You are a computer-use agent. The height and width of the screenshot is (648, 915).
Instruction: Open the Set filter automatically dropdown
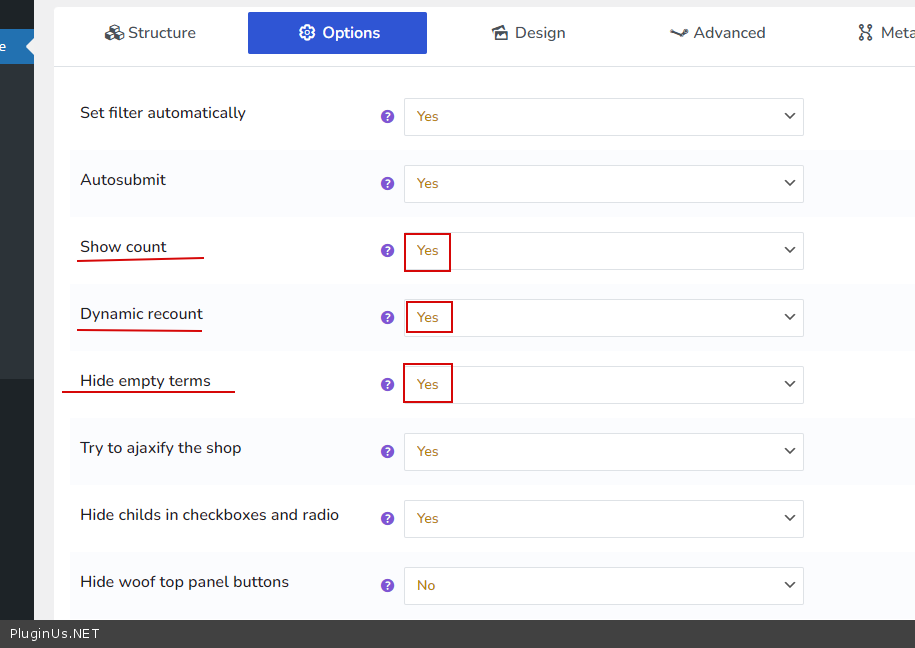(x=603, y=117)
